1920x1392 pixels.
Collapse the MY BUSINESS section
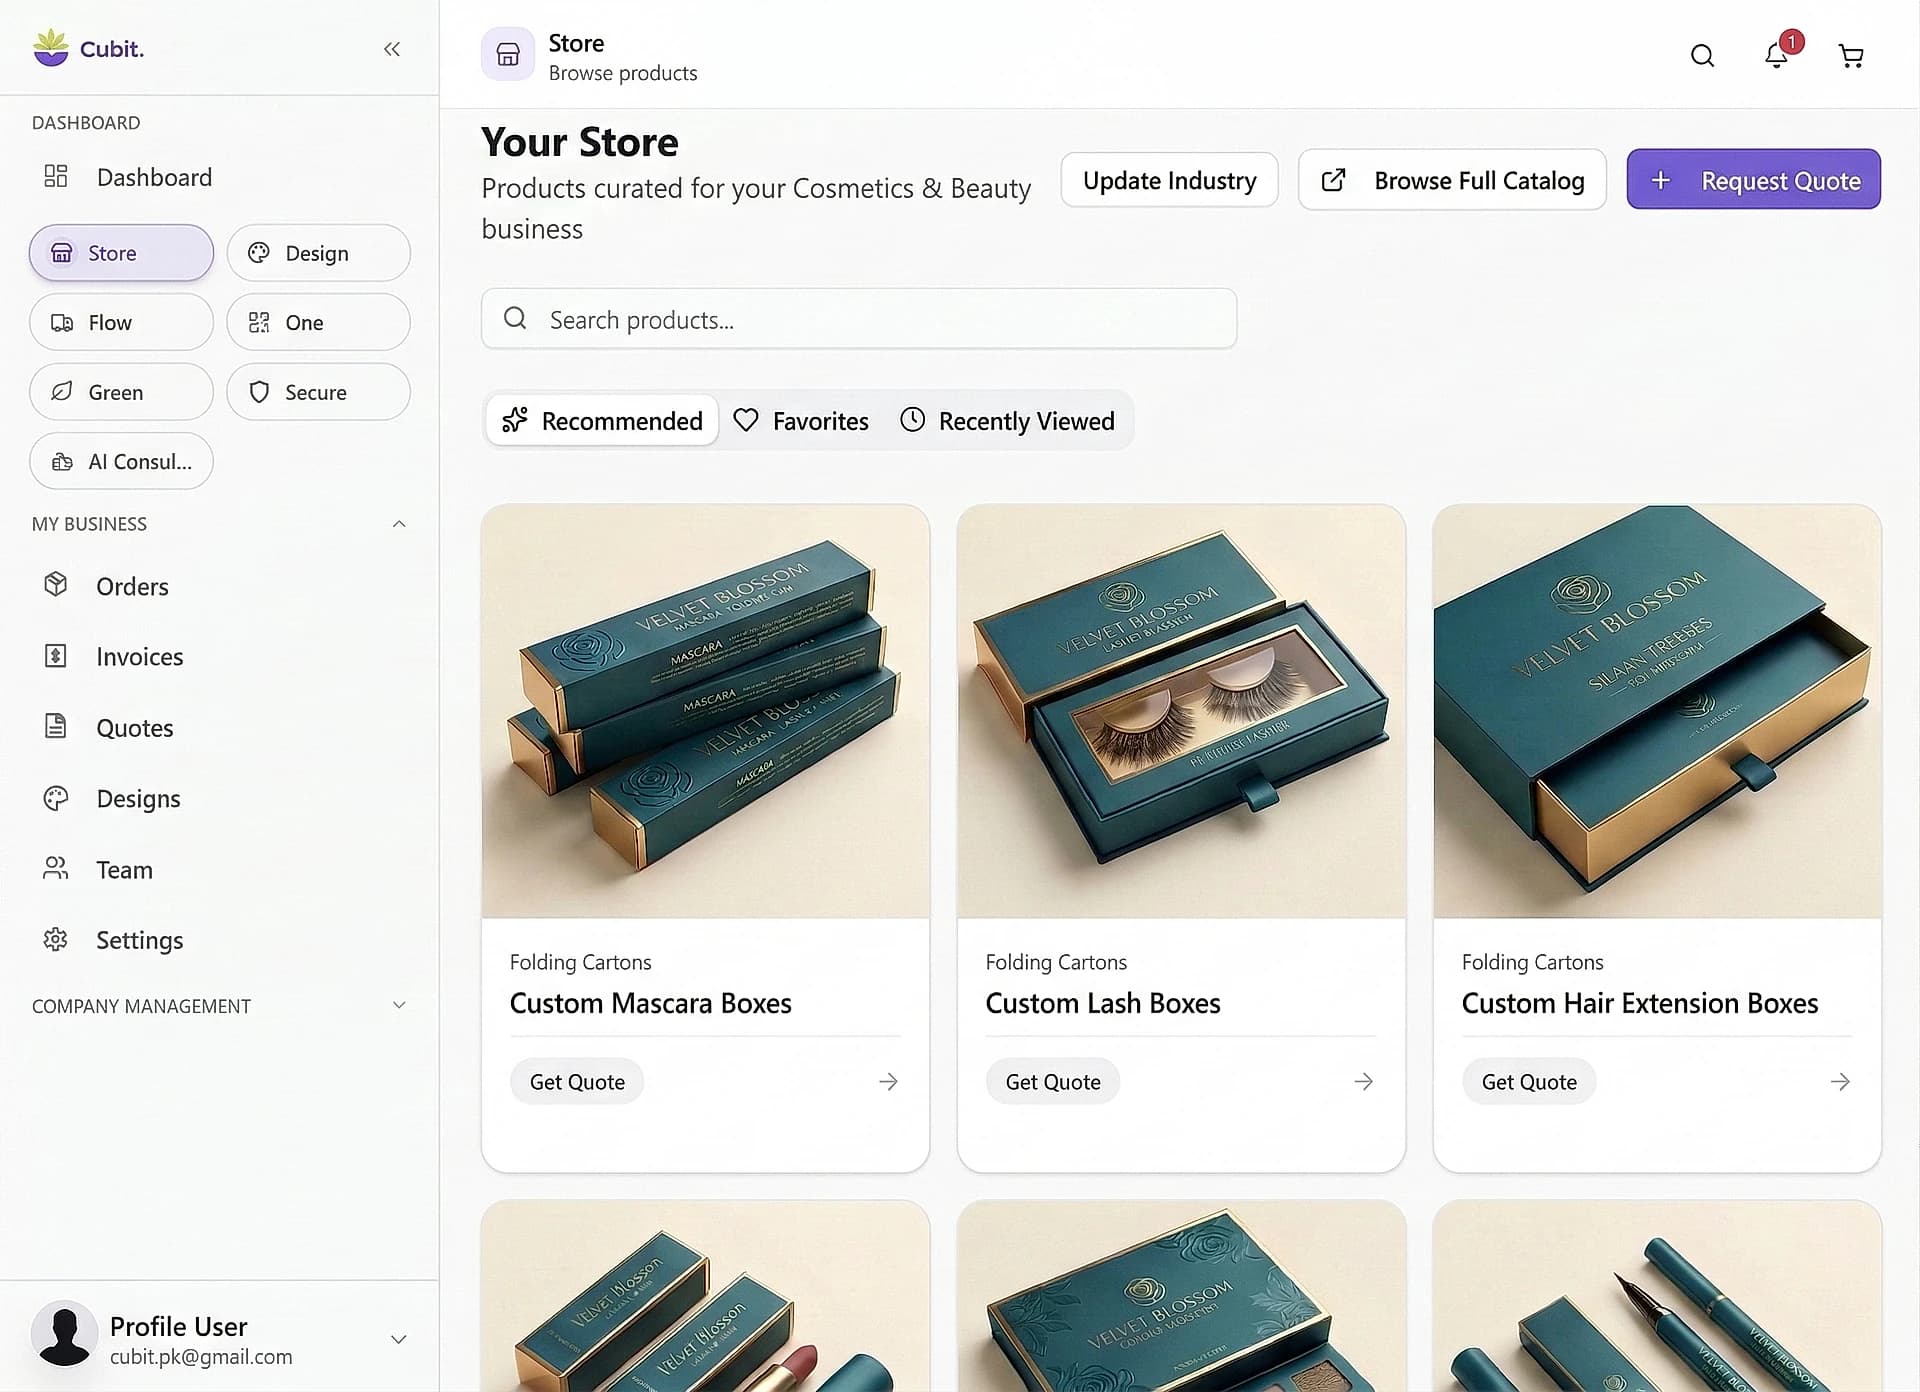(x=399, y=523)
